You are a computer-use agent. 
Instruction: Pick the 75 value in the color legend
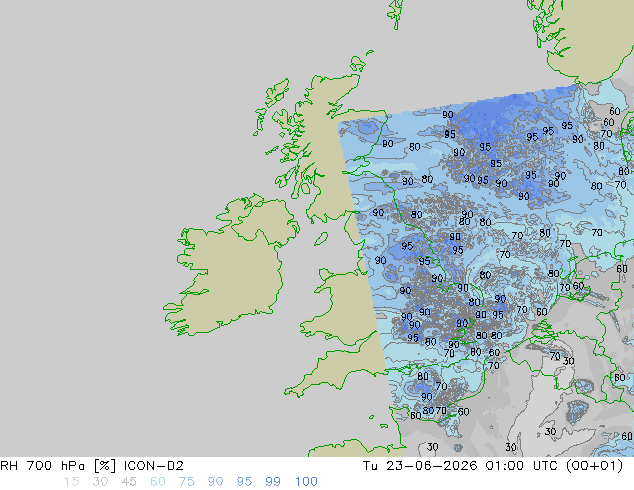(x=186, y=482)
